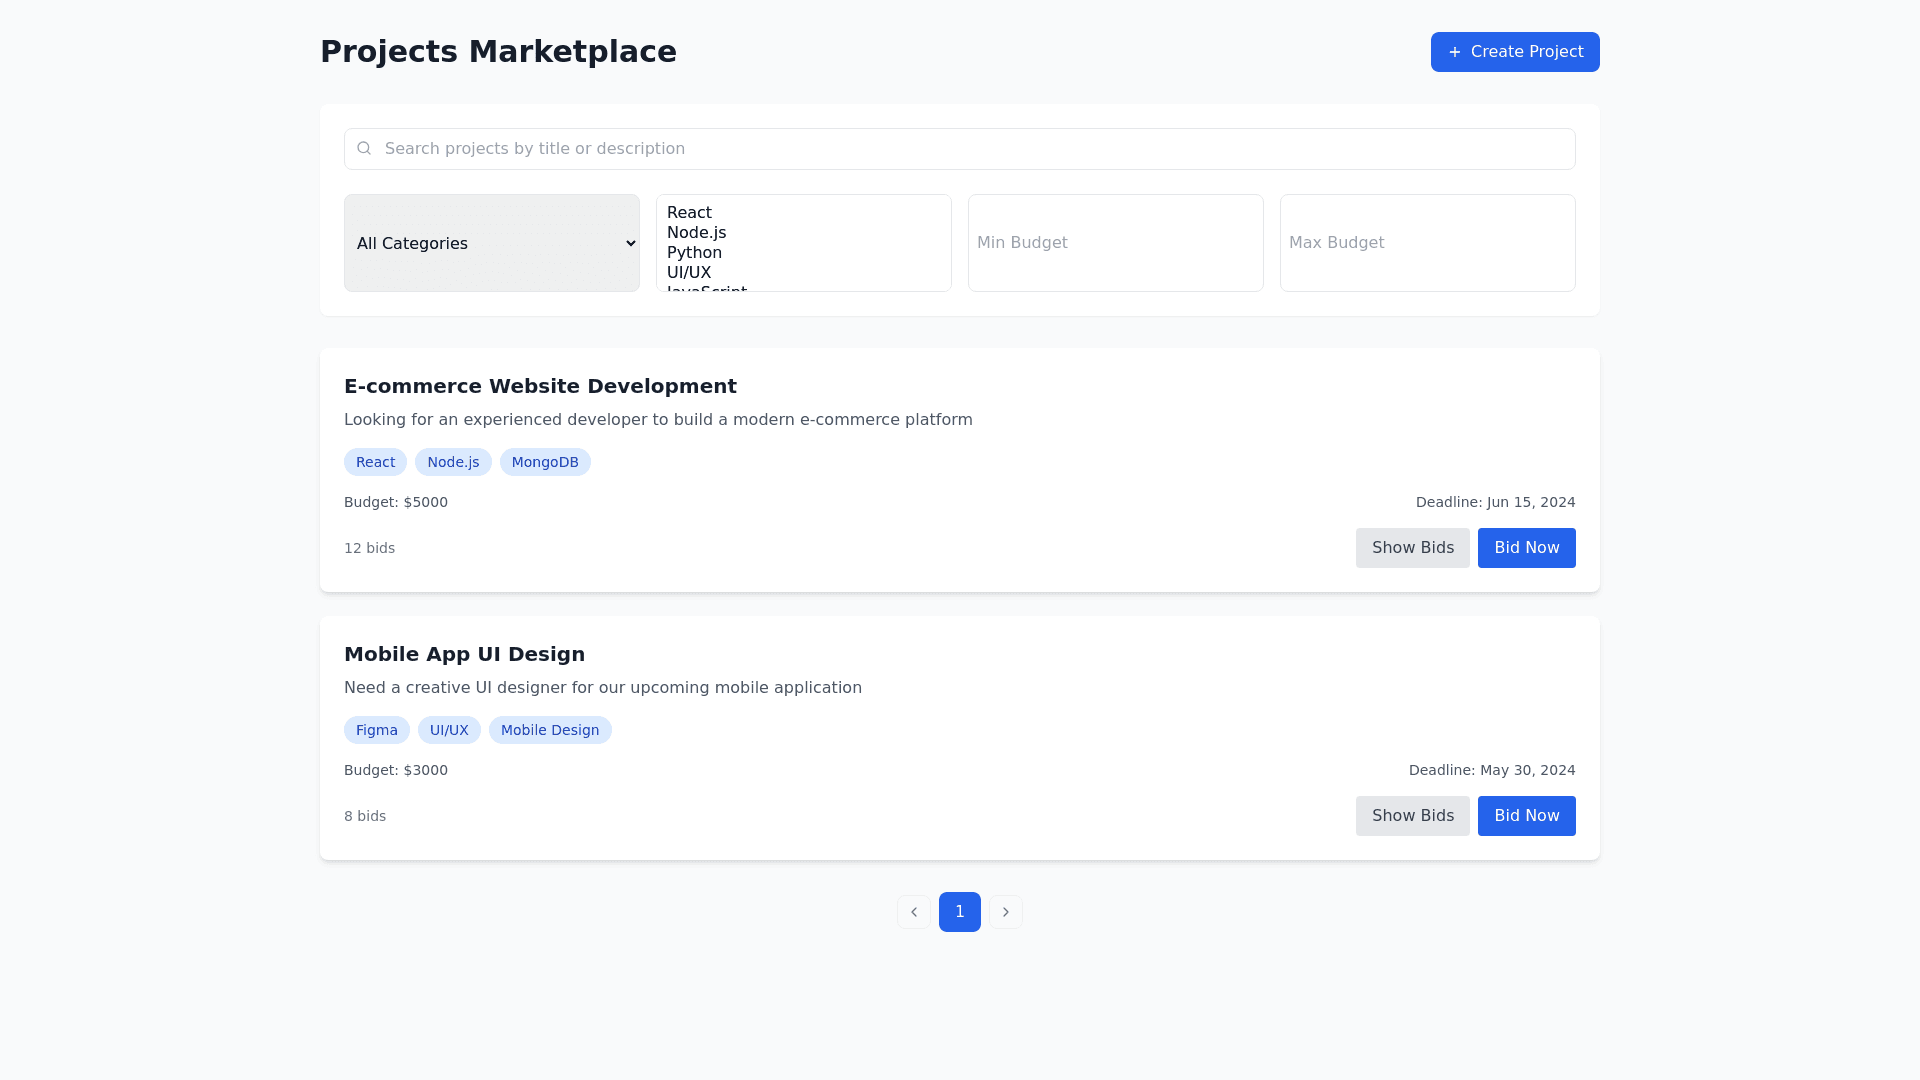The height and width of the screenshot is (1080, 1920).
Task: Click the Max Budget field
Action: (1428, 243)
